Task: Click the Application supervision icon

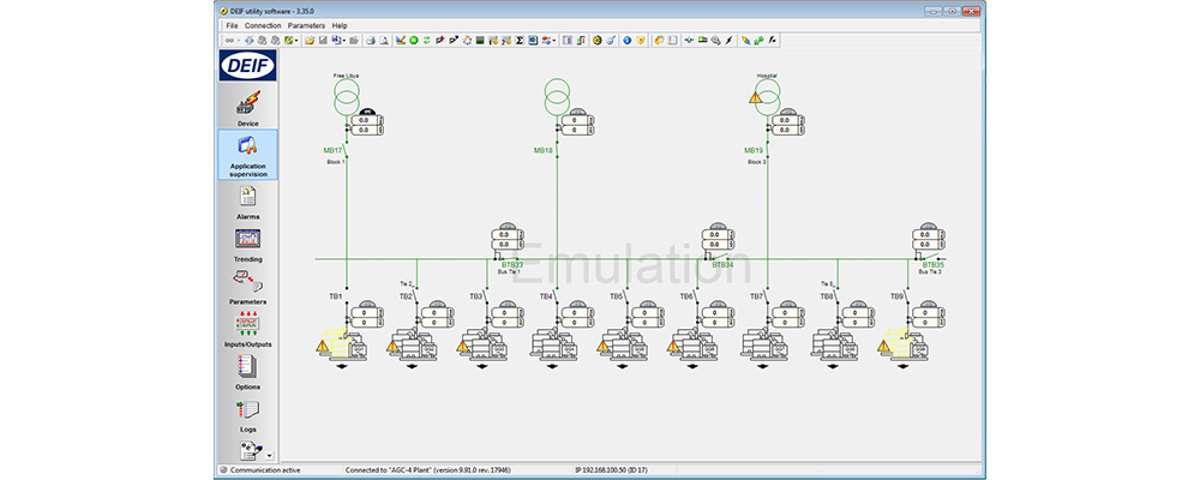Action: coord(247,146)
